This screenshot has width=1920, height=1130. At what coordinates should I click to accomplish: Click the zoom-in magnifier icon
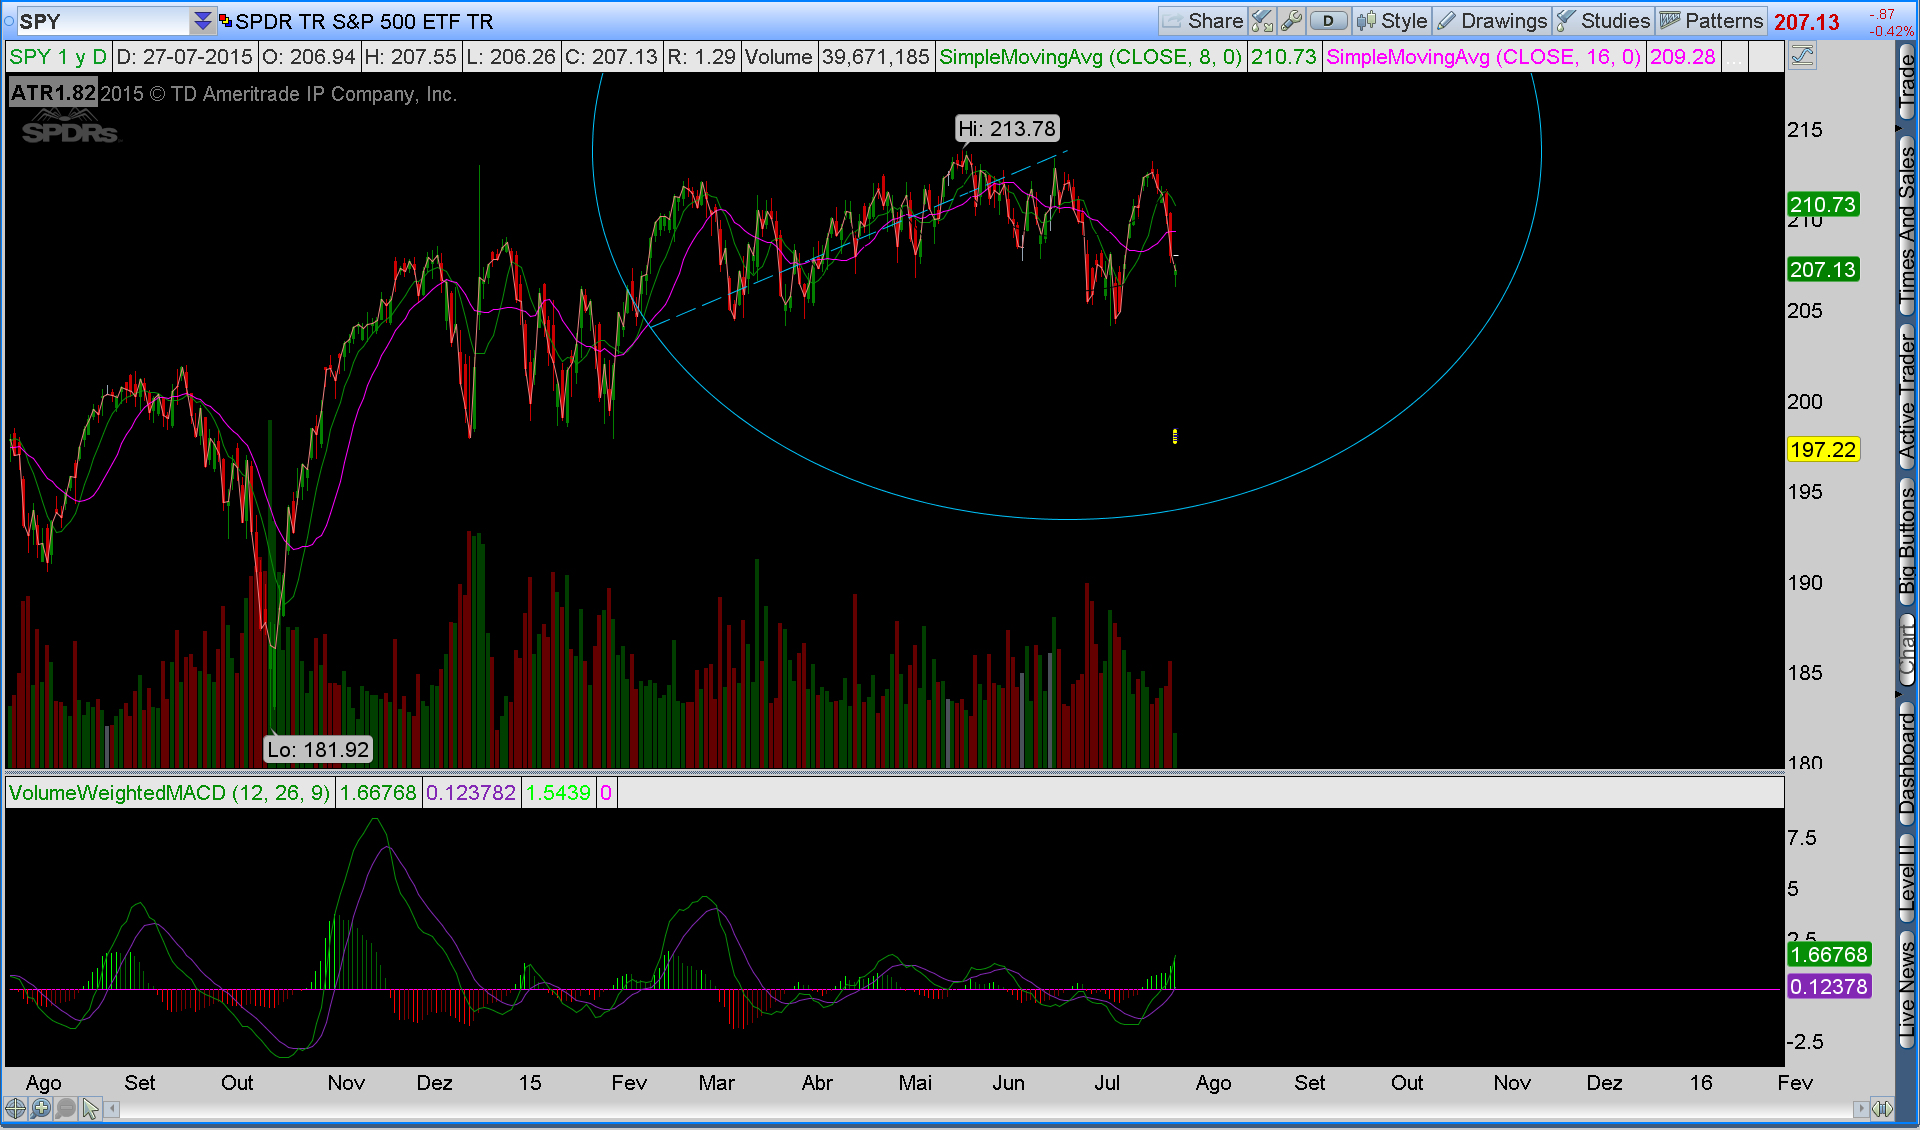[x=40, y=1108]
